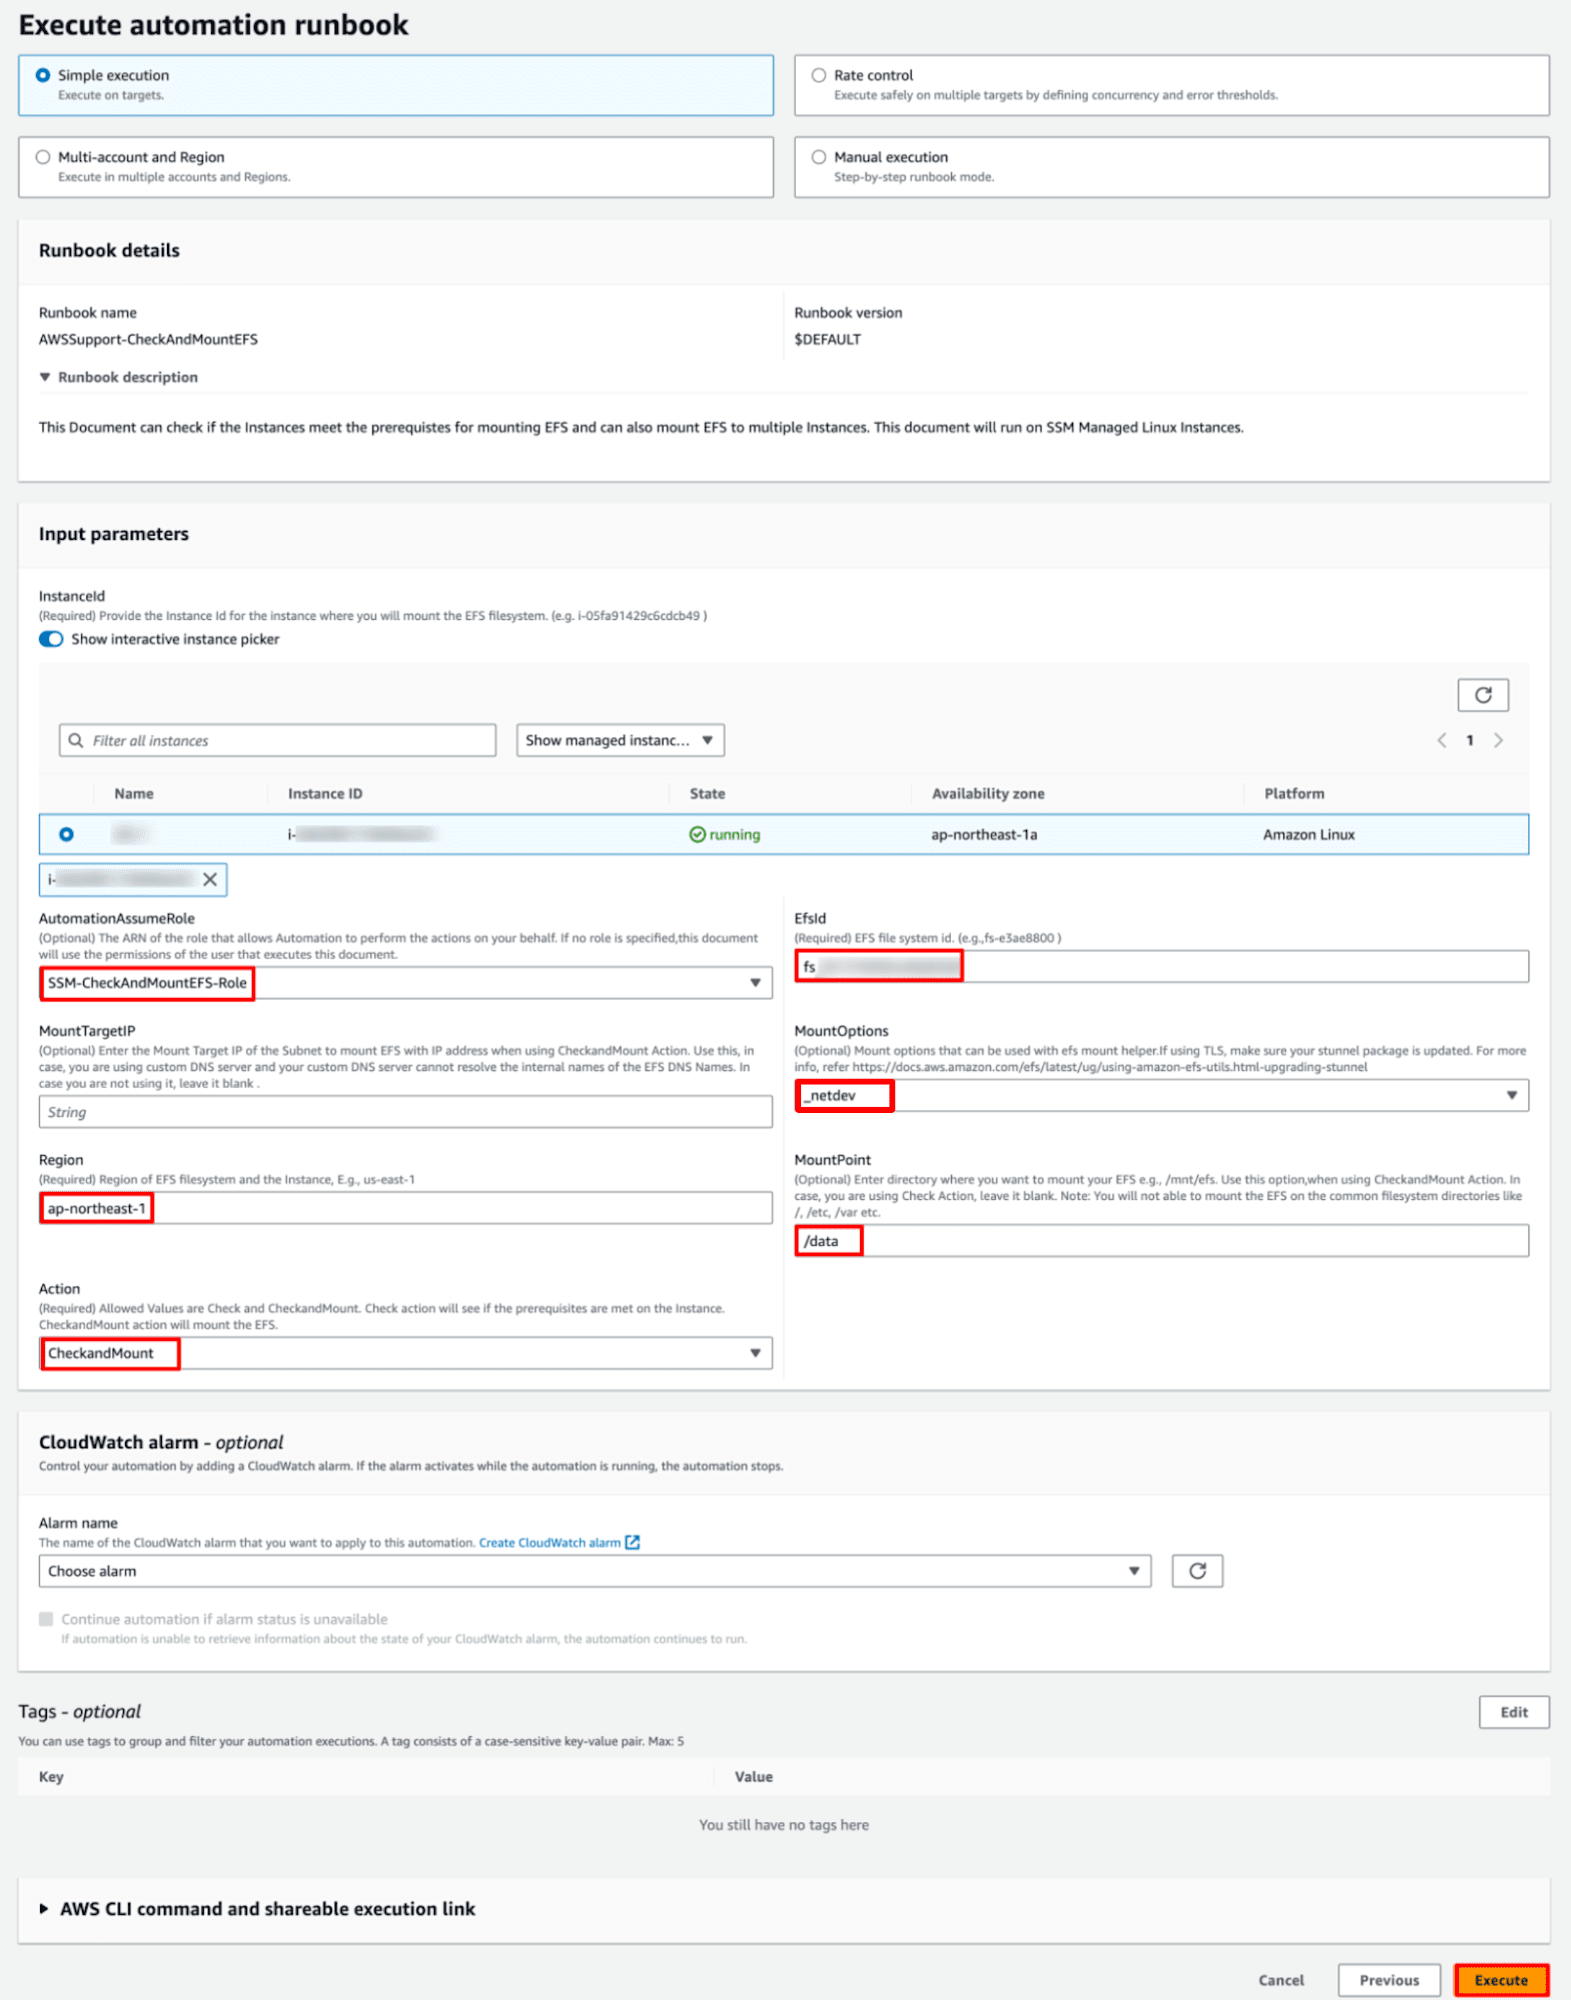The image size is (1571, 2000).
Task: Click the Availability zone column header
Action: (x=988, y=794)
